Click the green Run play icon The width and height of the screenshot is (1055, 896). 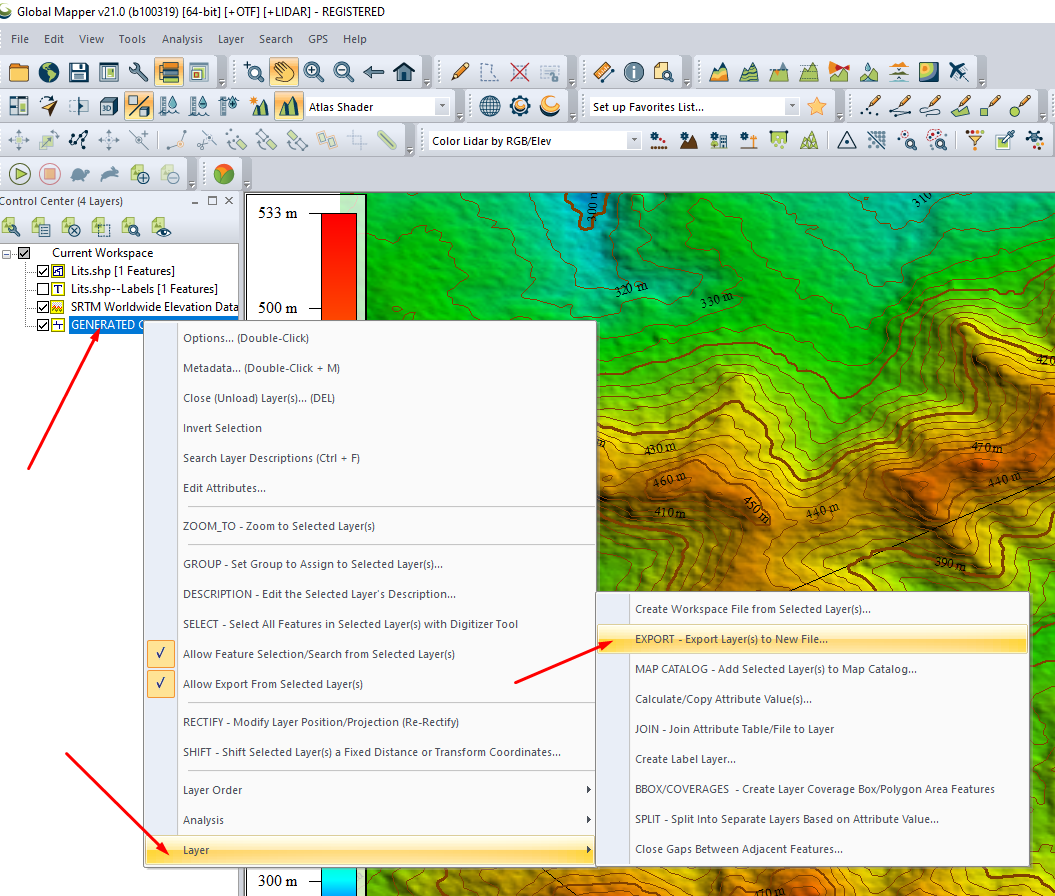click(20, 174)
